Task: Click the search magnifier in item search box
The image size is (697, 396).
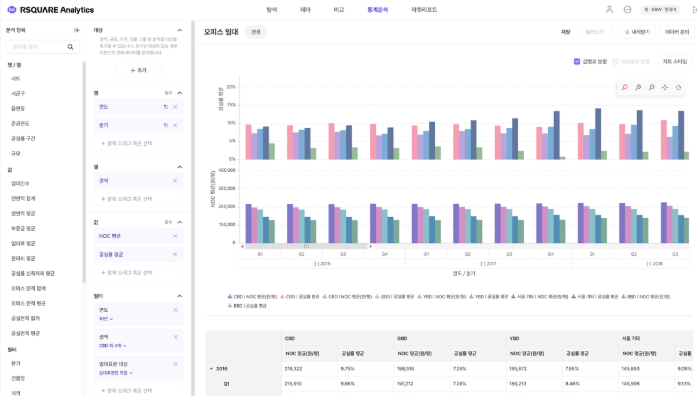Action: pos(70,47)
